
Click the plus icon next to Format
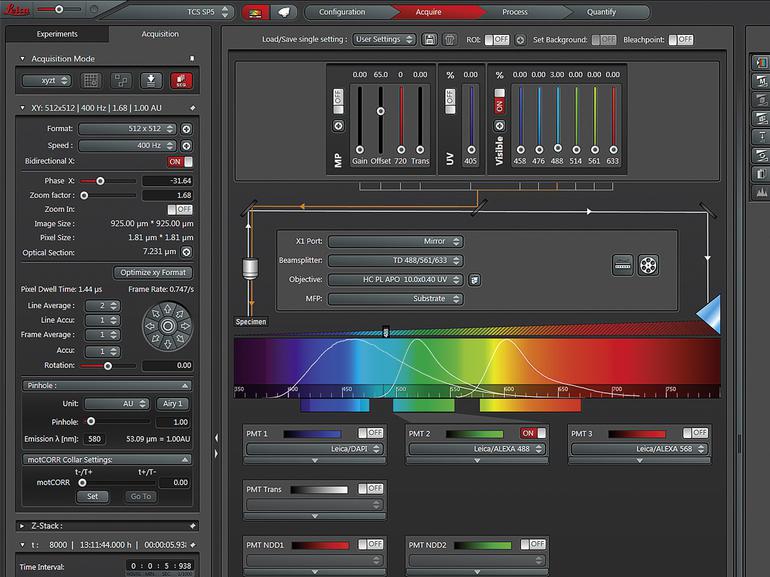tap(186, 129)
